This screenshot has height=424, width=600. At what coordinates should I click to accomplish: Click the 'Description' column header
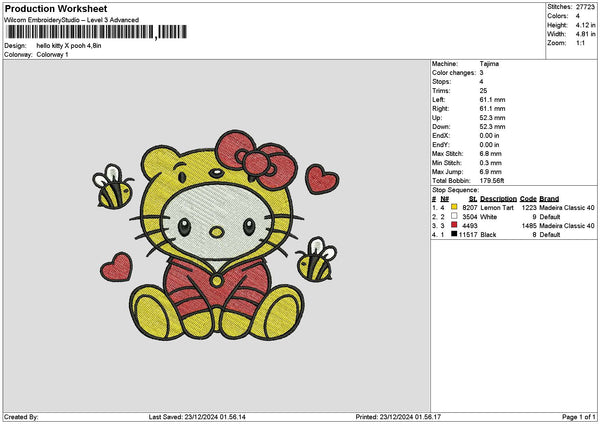(x=498, y=199)
